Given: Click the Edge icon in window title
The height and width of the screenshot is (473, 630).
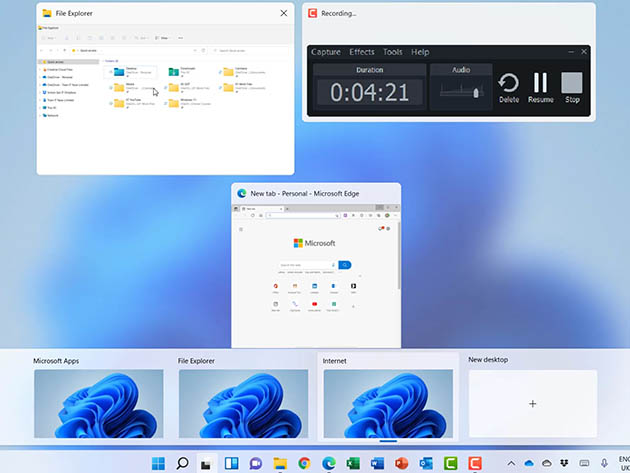Looking at the screenshot, I should coord(241,193).
